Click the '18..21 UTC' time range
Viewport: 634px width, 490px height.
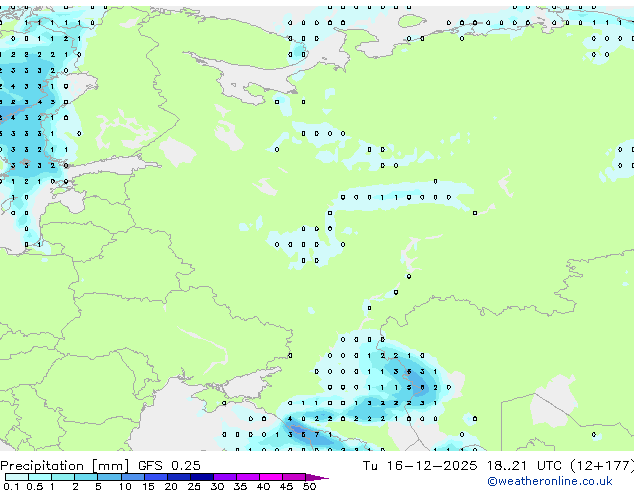pyautogui.click(x=524, y=466)
